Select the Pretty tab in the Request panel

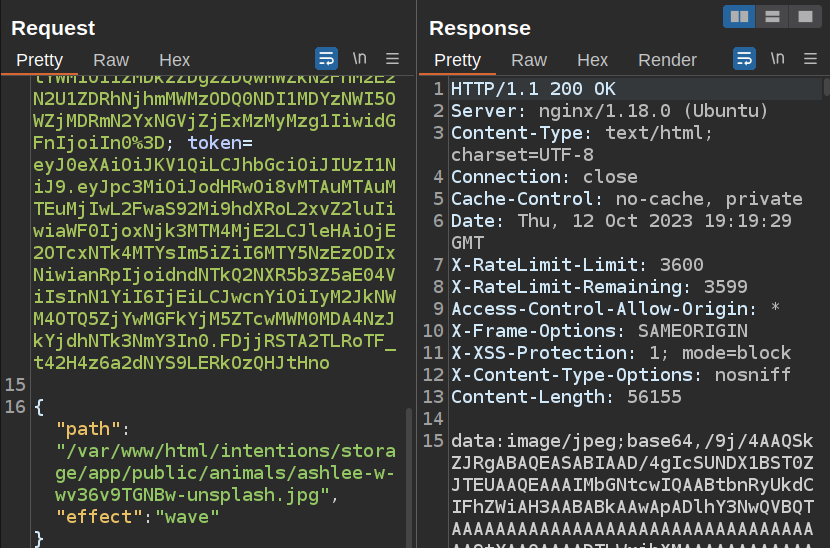pos(39,60)
